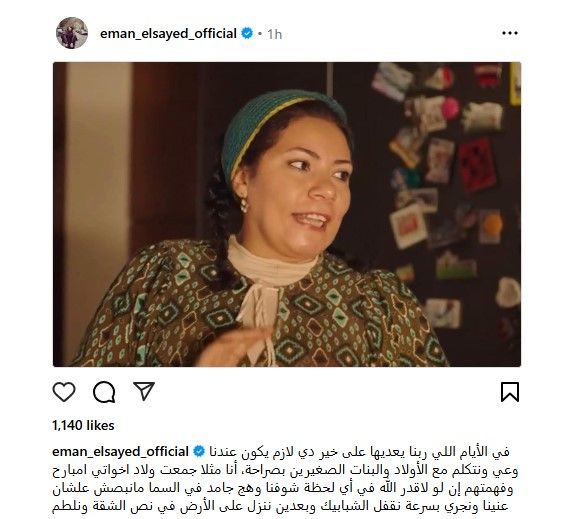This screenshot has width=565, height=519.
Task: Click the pink flower magnet in the photo
Action: pyautogui.click(x=450, y=108)
